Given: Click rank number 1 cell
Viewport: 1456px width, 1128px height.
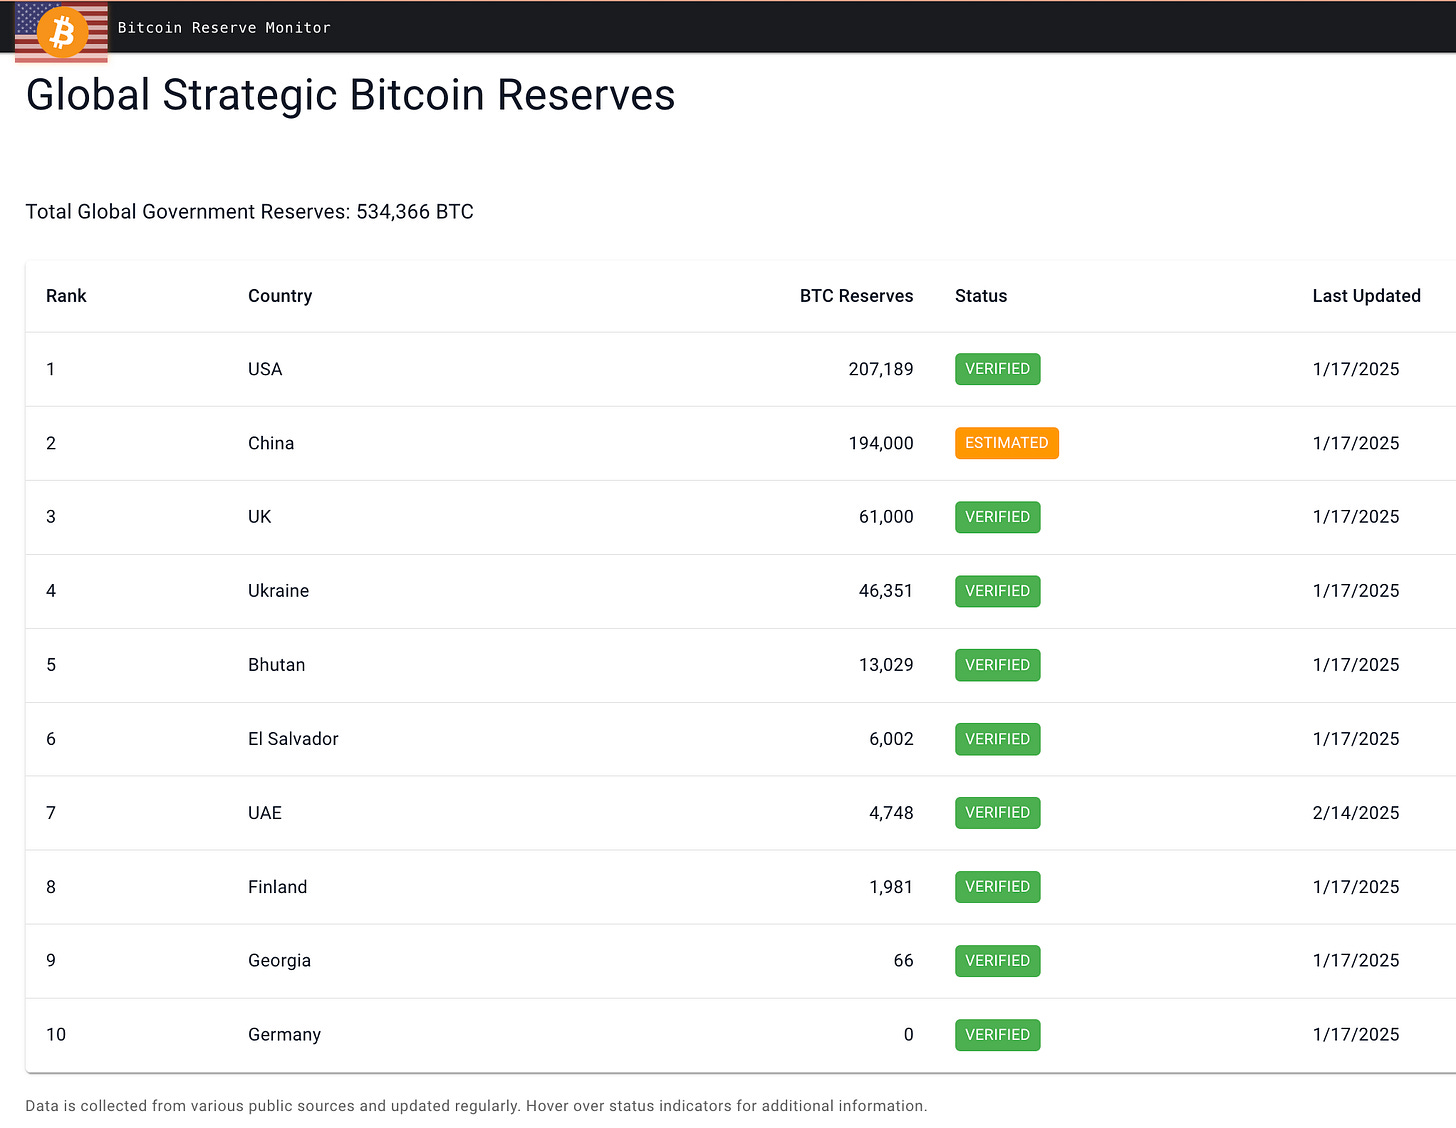Looking at the screenshot, I should click(51, 369).
